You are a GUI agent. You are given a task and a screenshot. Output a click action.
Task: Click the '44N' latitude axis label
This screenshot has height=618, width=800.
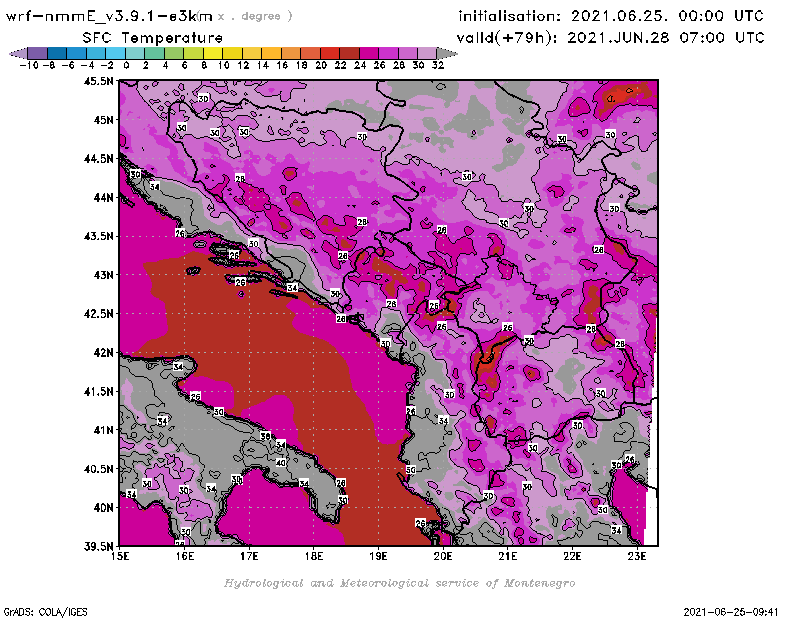[103, 197]
